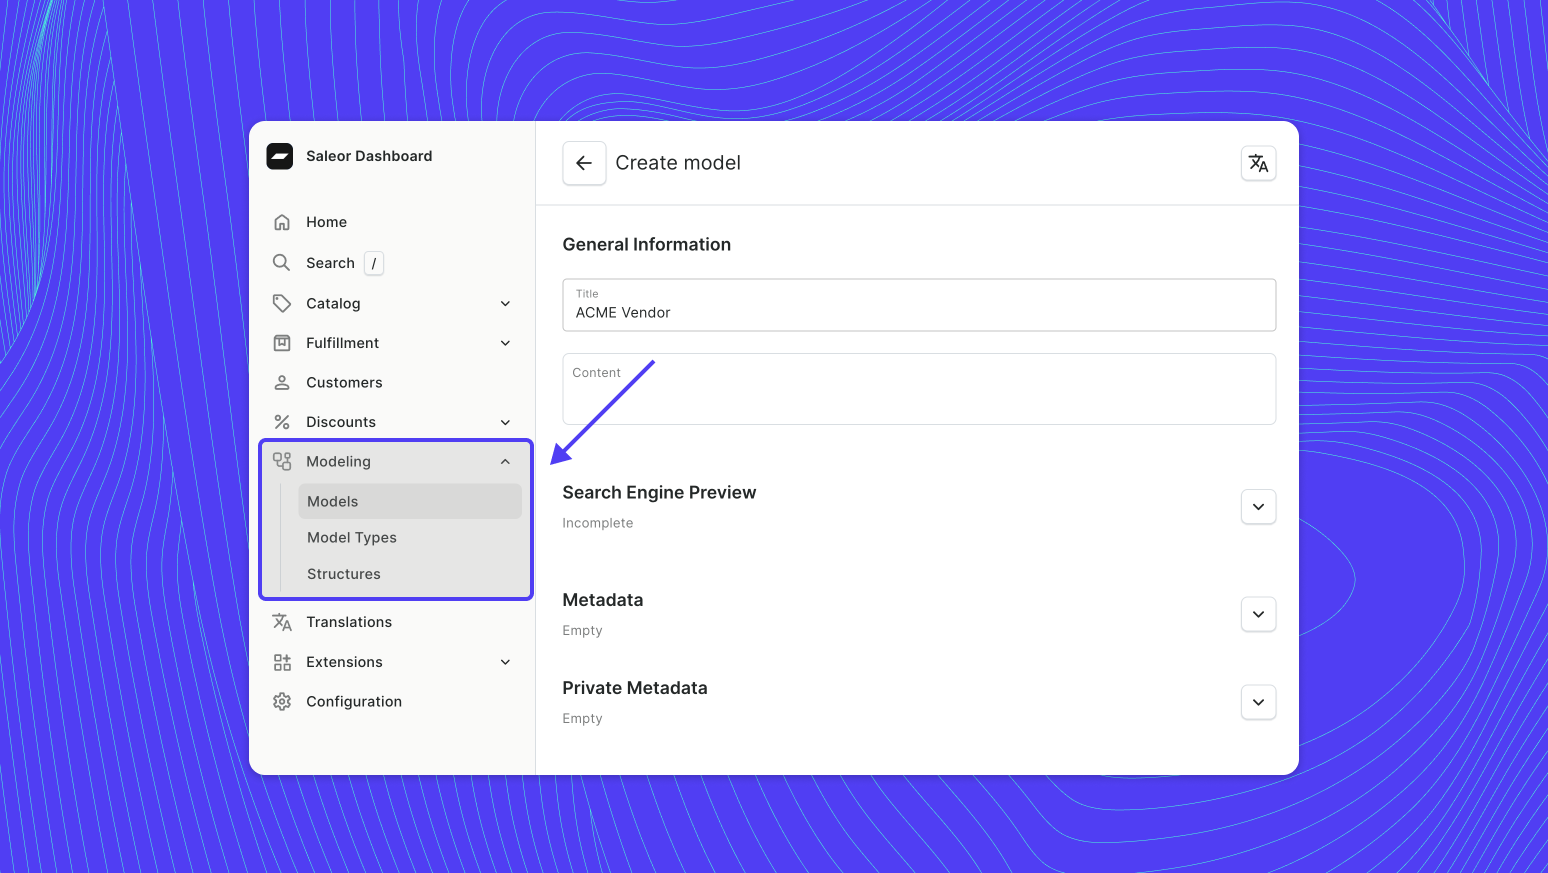
Task: Open the Translations page
Action: [349, 622]
